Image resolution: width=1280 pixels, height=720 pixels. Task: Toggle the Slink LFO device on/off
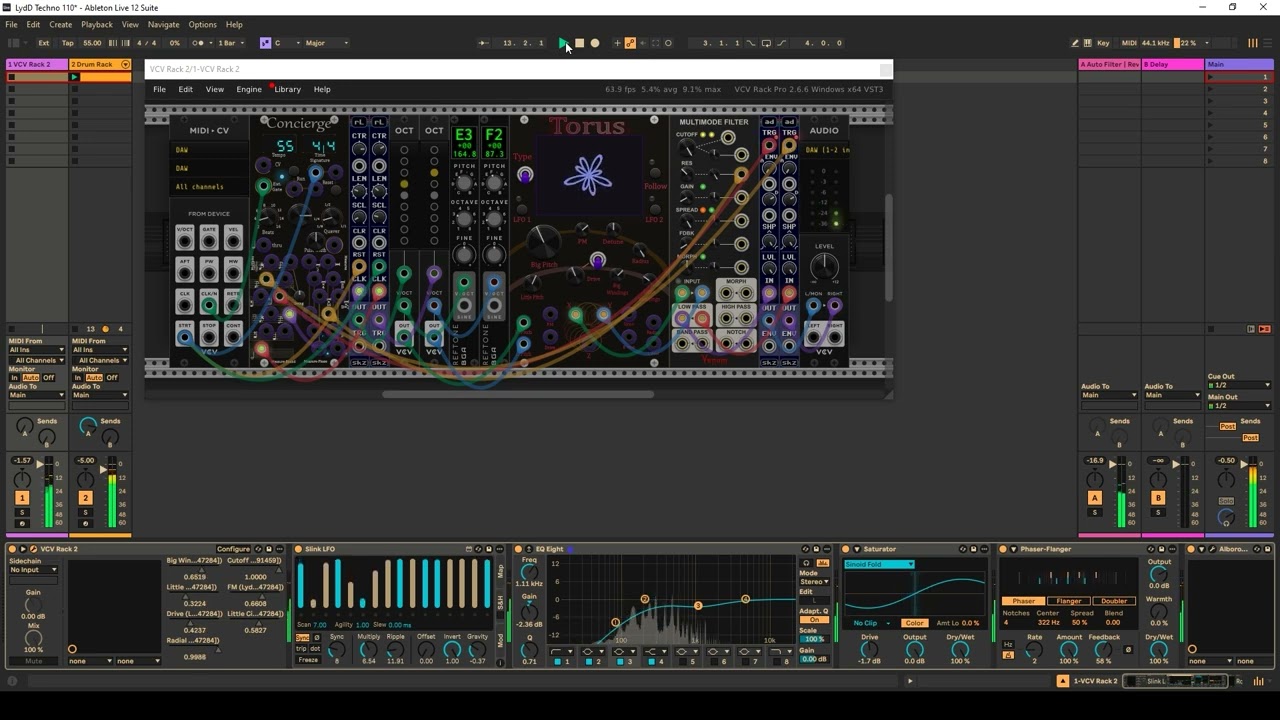pos(298,549)
